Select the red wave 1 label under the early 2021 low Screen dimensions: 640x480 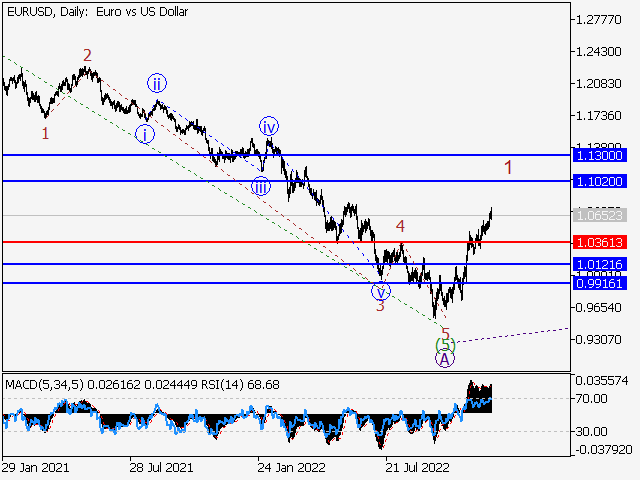coord(45,133)
